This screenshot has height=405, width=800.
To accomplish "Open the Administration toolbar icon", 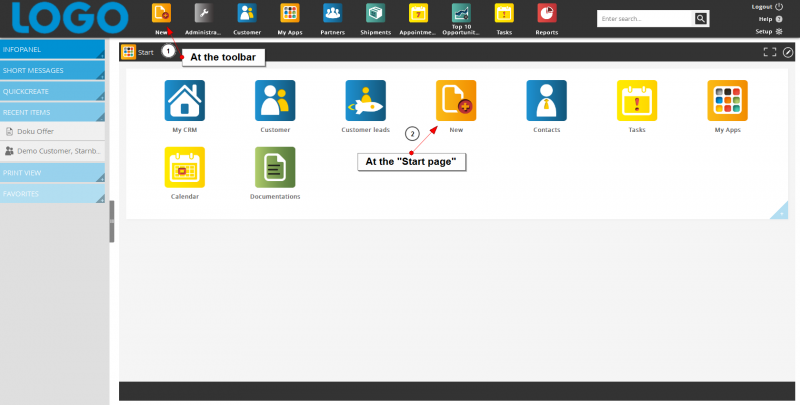I will click(204, 14).
